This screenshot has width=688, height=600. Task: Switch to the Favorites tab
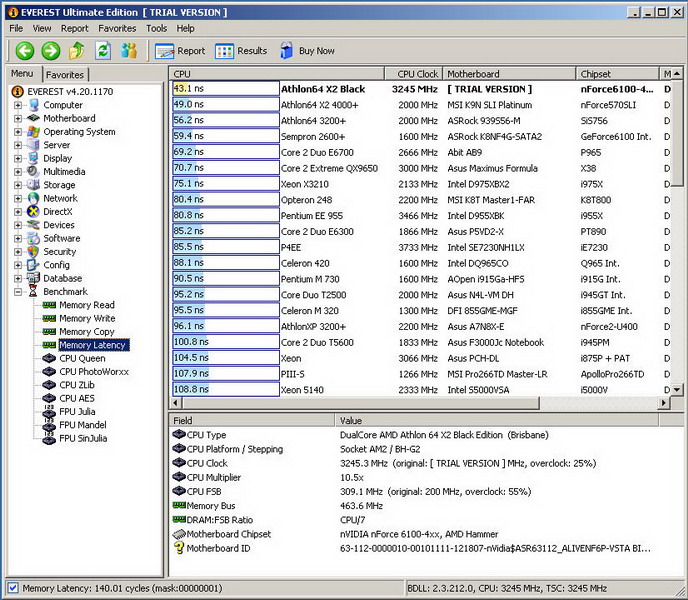point(65,75)
